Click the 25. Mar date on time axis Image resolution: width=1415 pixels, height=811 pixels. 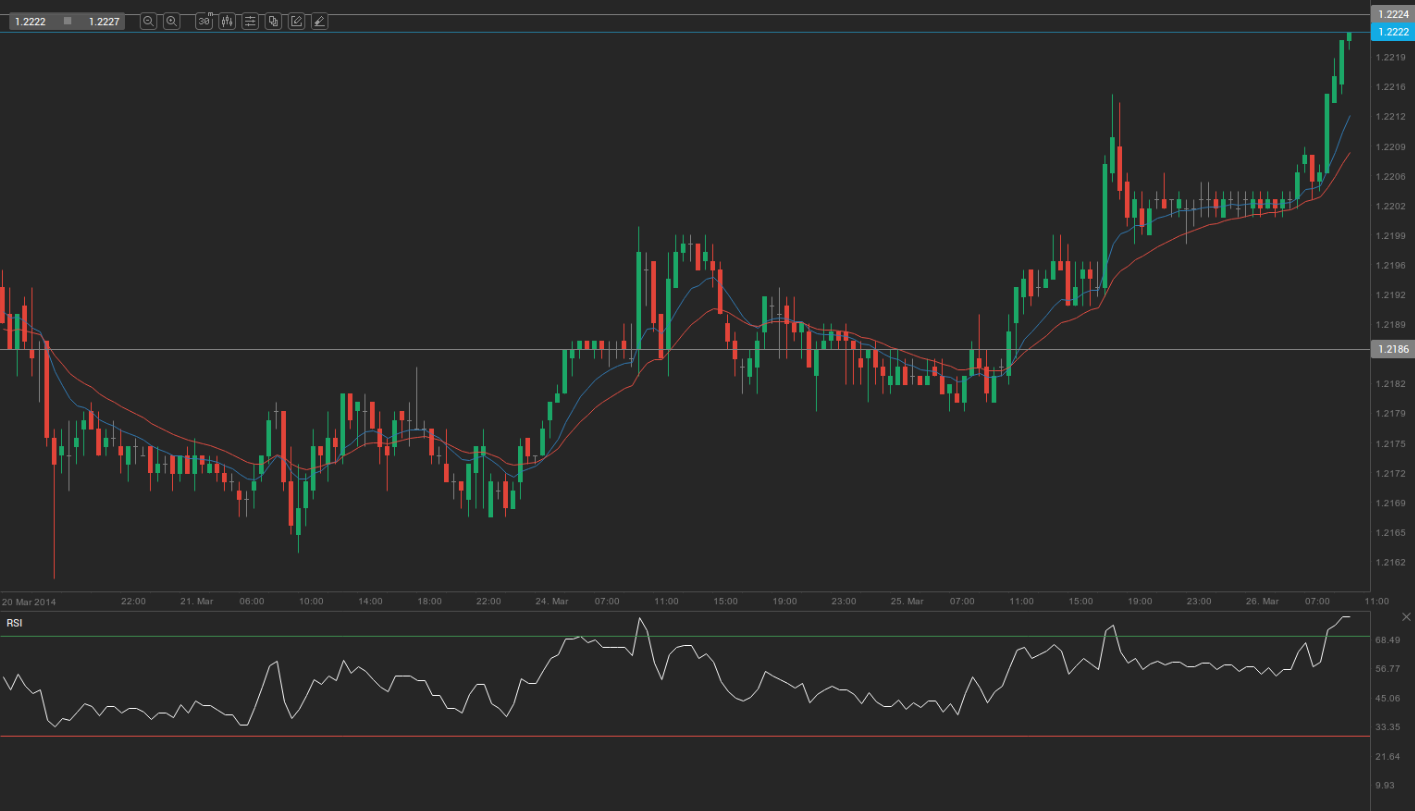(x=907, y=601)
